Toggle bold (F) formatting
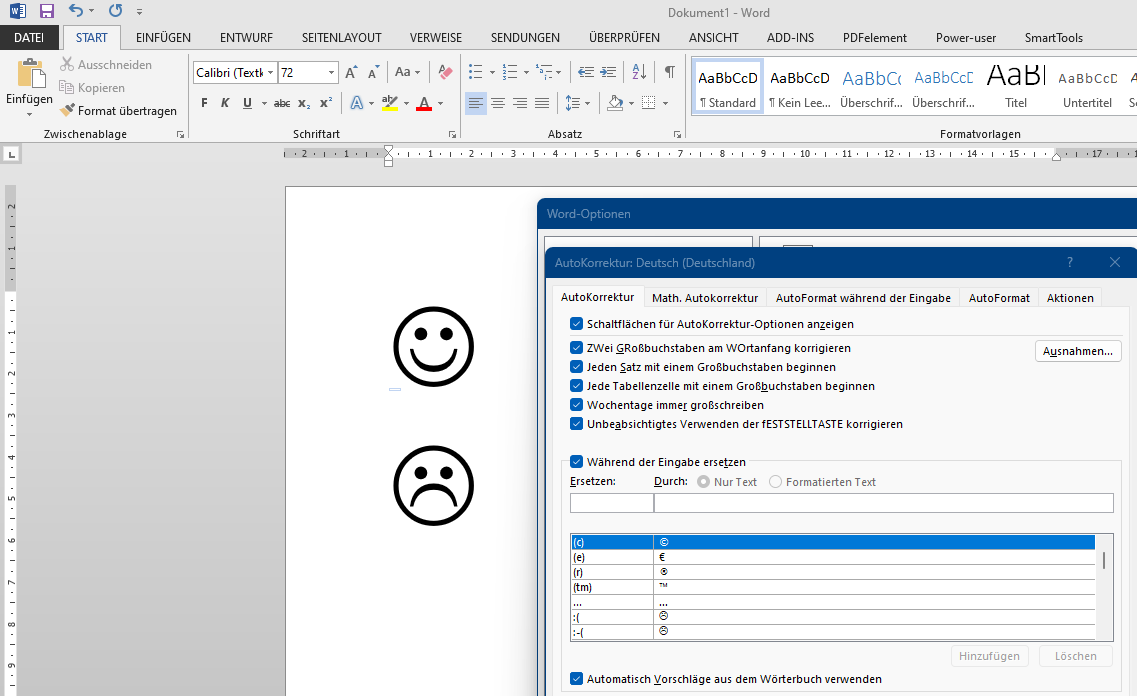Image resolution: width=1137 pixels, height=696 pixels. point(204,103)
